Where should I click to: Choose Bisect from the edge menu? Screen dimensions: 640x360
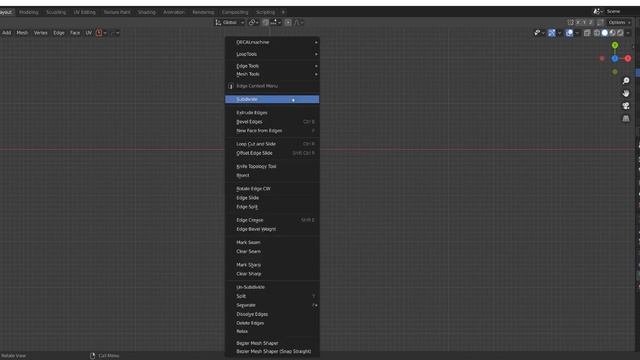pyautogui.click(x=272, y=176)
